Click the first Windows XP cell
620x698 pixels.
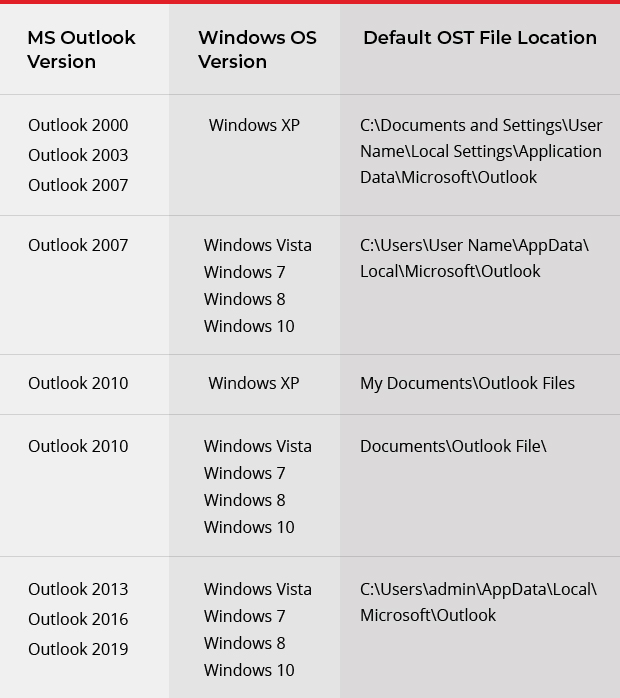coord(254,125)
